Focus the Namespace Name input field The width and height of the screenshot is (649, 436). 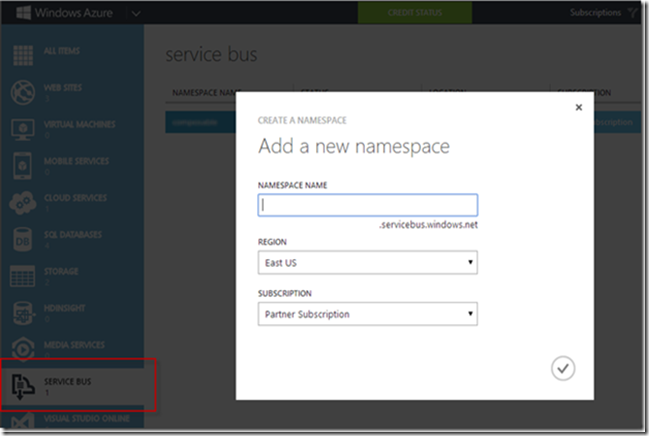point(368,205)
